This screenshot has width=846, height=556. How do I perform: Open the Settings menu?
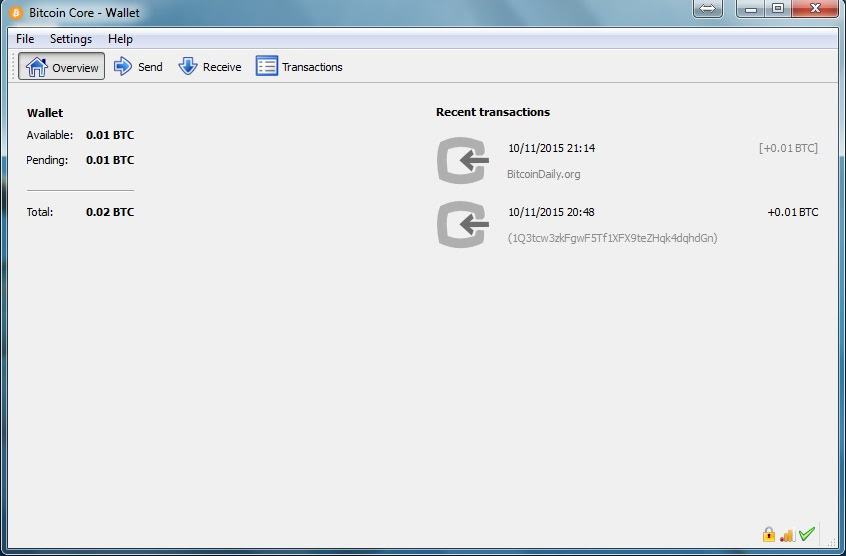point(71,39)
